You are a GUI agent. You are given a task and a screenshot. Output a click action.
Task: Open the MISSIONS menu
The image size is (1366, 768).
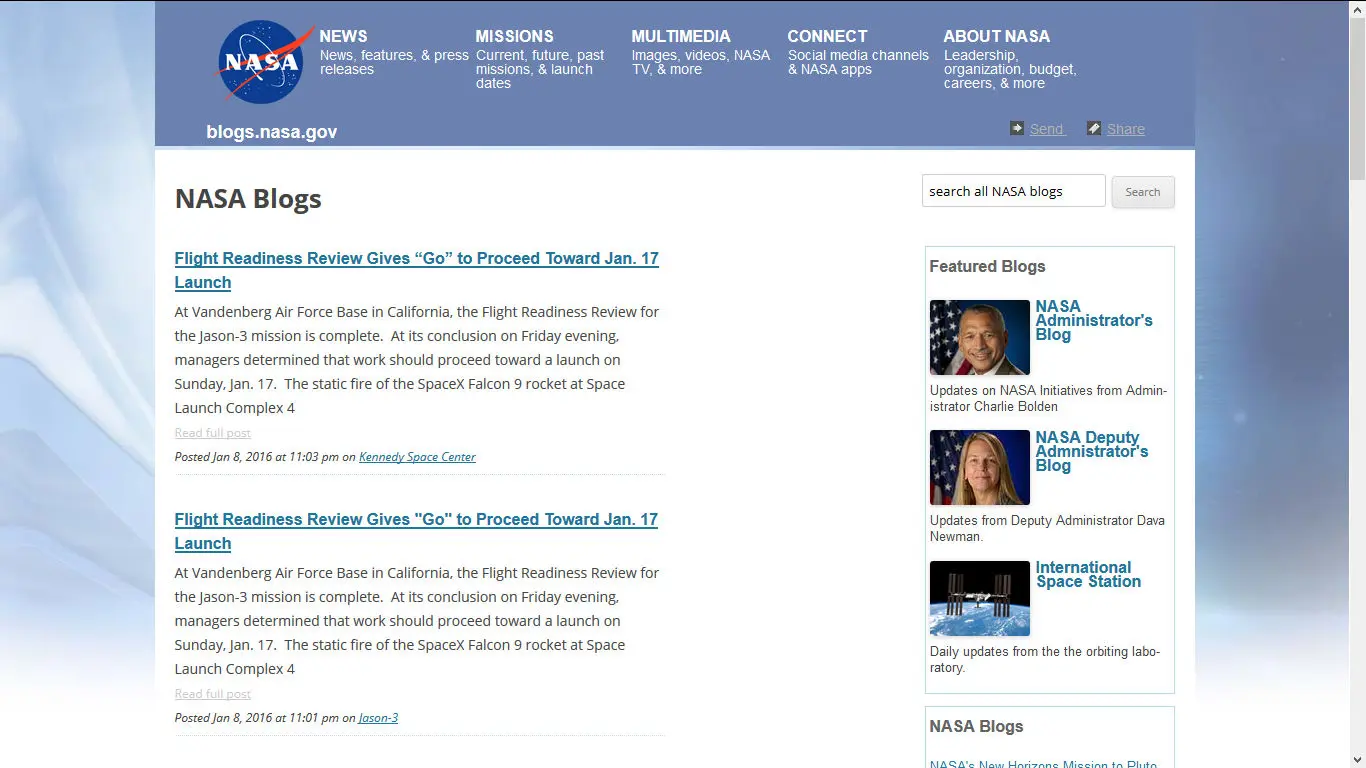514,36
